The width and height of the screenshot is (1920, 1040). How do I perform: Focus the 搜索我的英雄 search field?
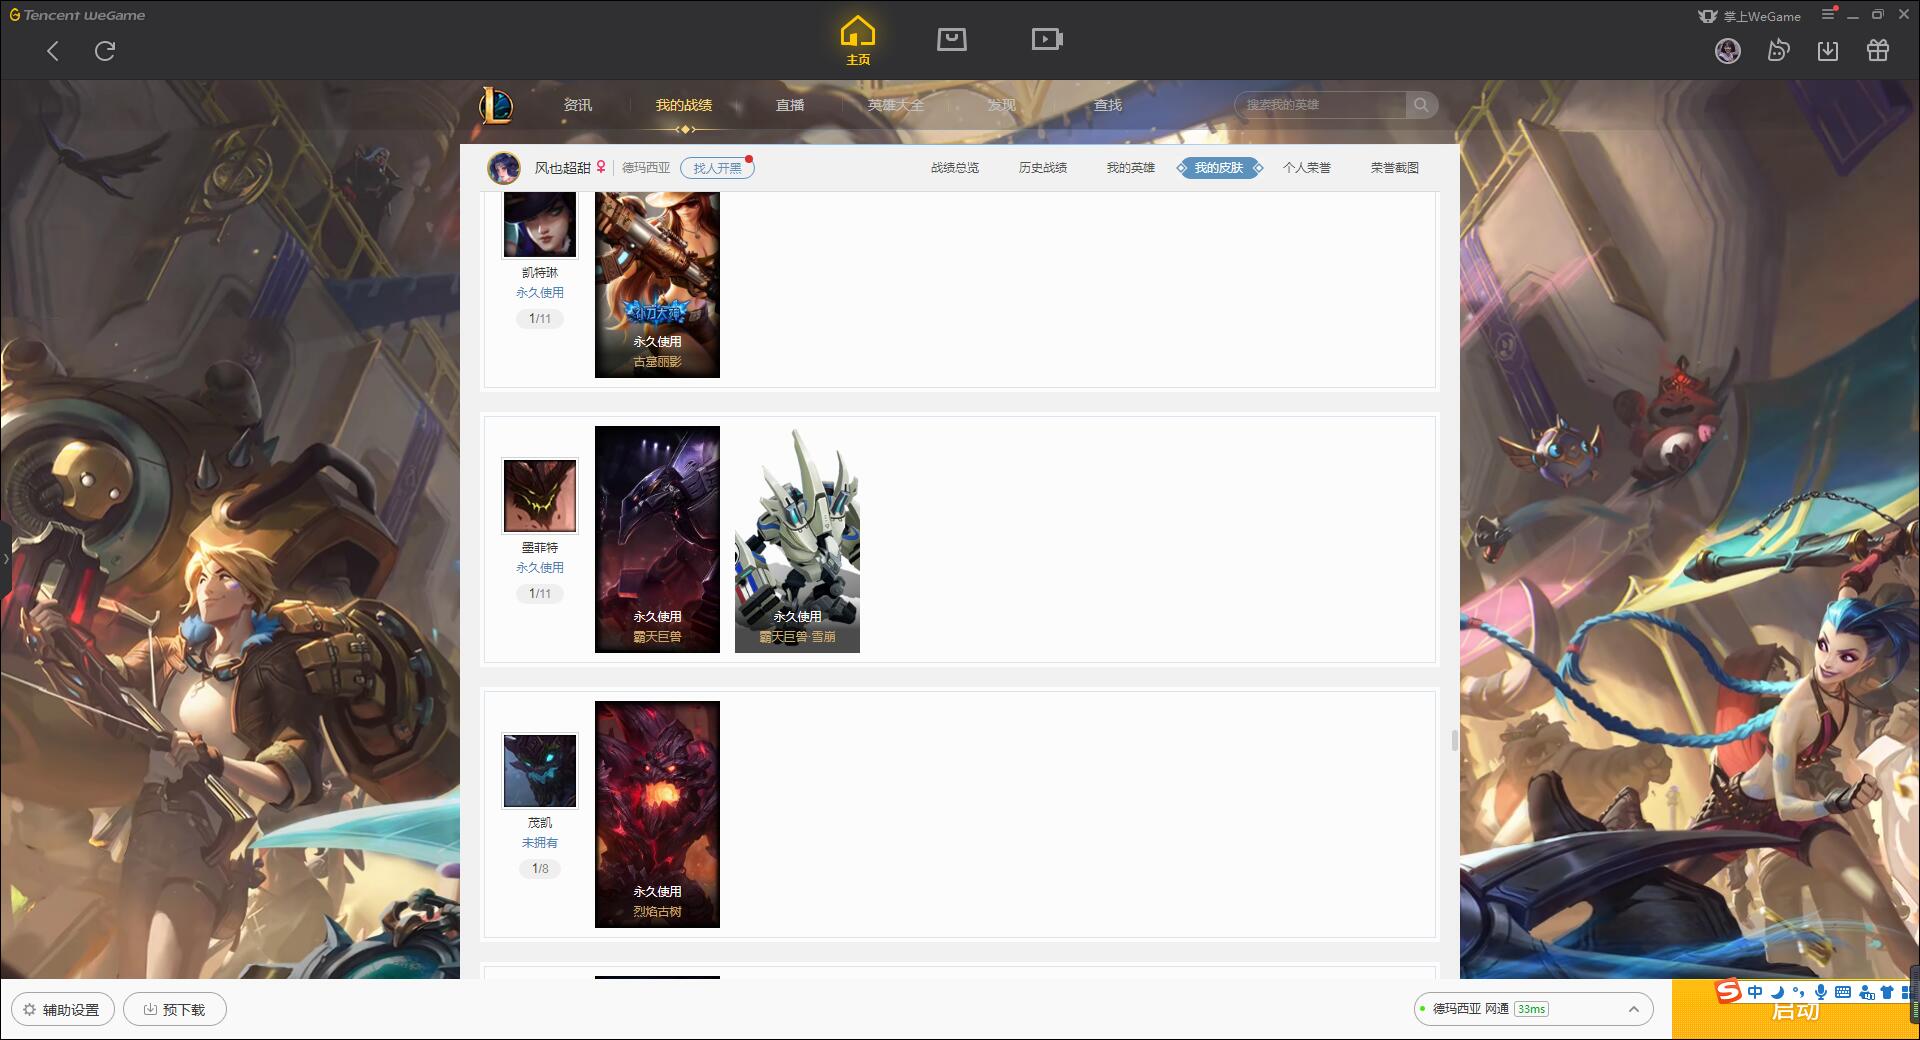[x=1321, y=105]
